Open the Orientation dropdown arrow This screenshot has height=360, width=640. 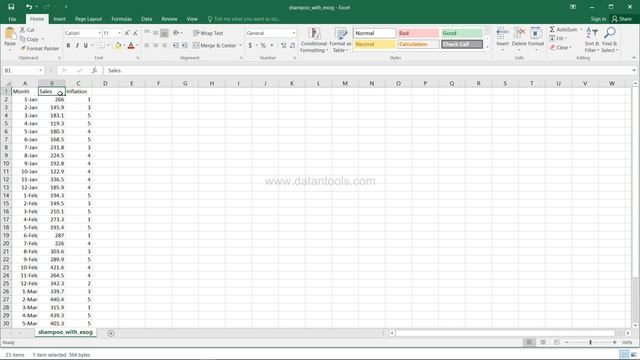point(181,33)
